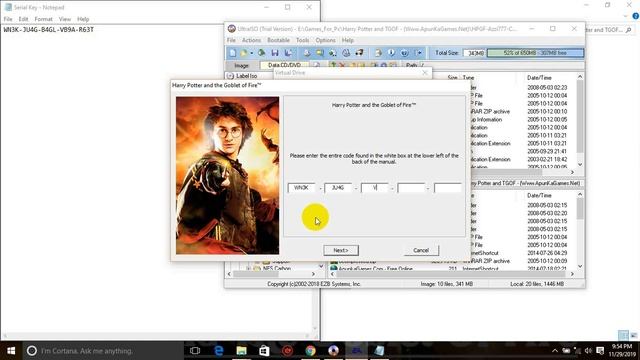Click the Compress ISO toolbar icon
The image size is (640, 360).
[x=320, y=53]
